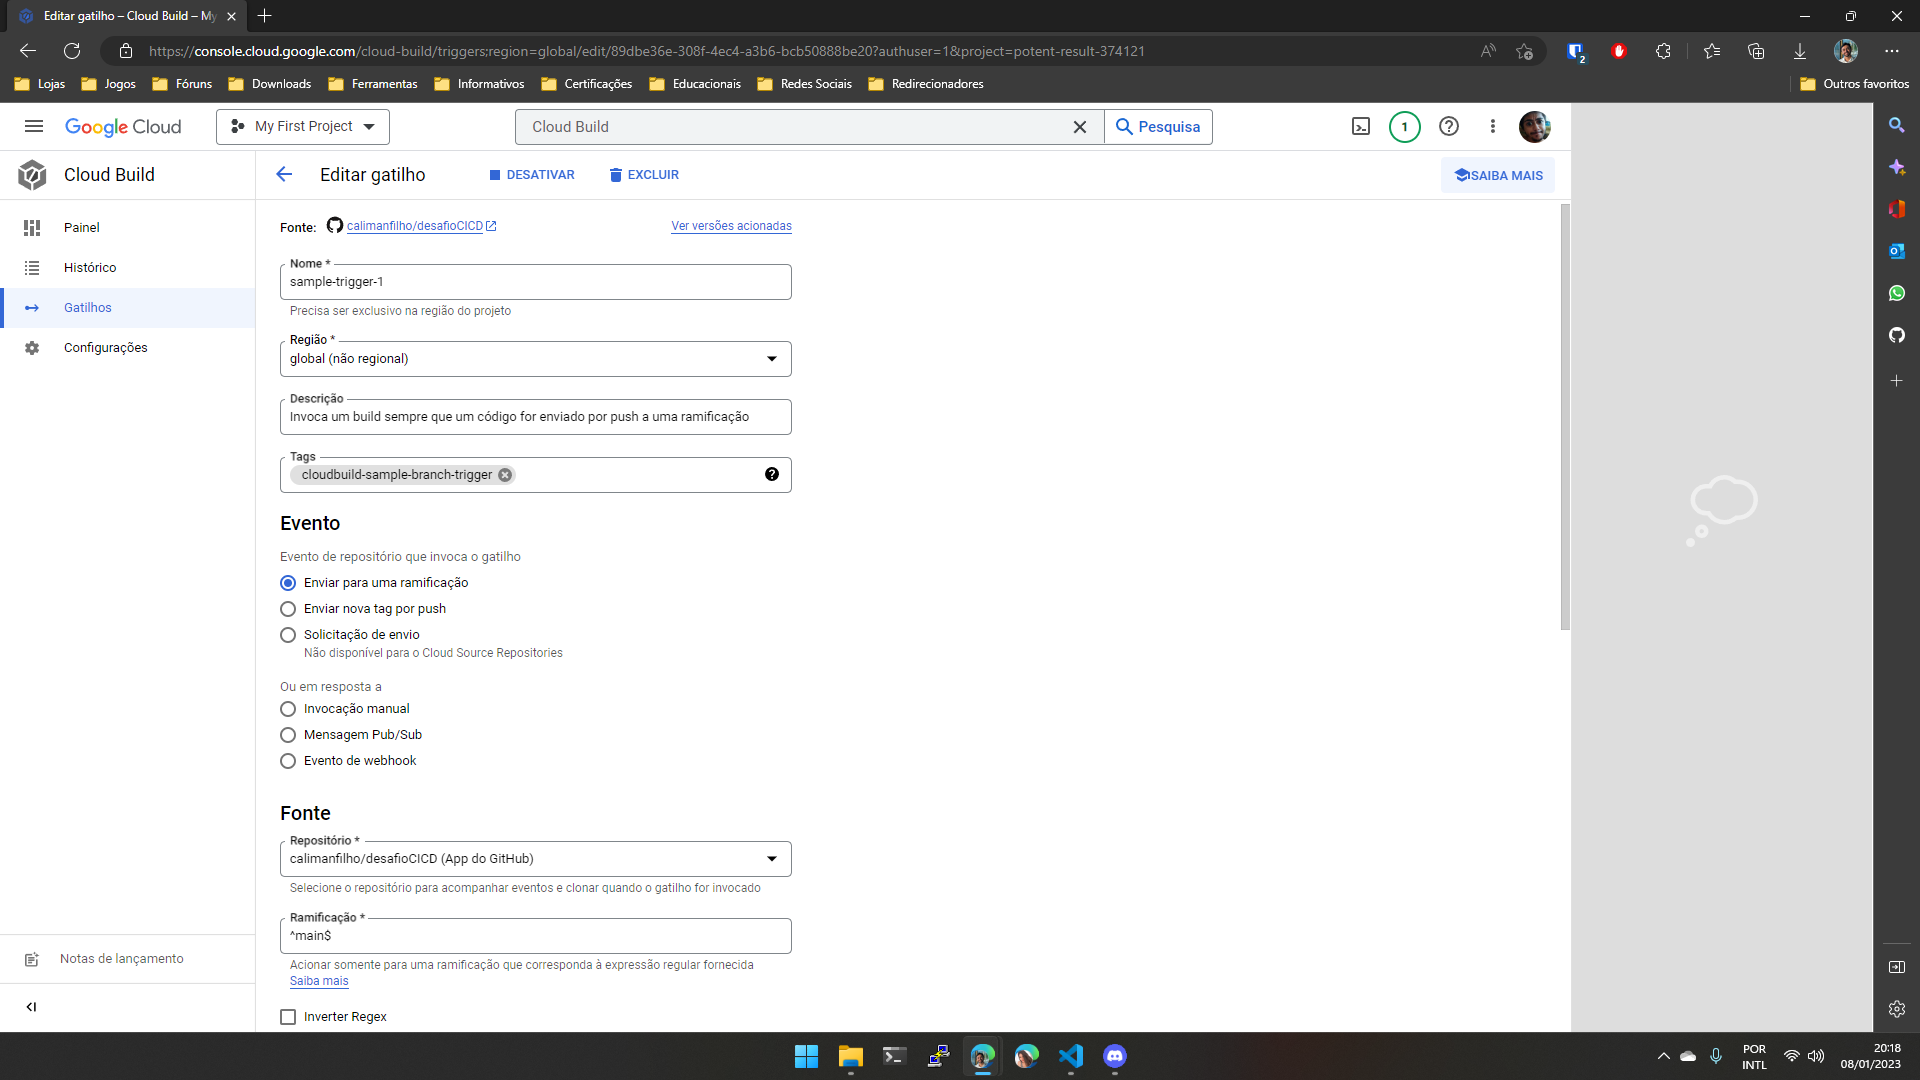Image resolution: width=1920 pixels, height=1080 pixels.
Task: Click the Cloud Build home icon
Action: tap(32, 174)
